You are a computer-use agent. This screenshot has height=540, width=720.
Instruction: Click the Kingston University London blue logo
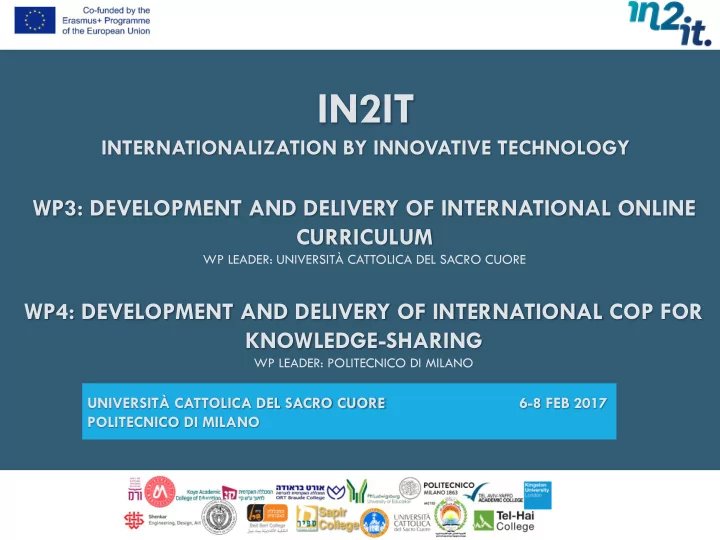(x=537, y=495)
